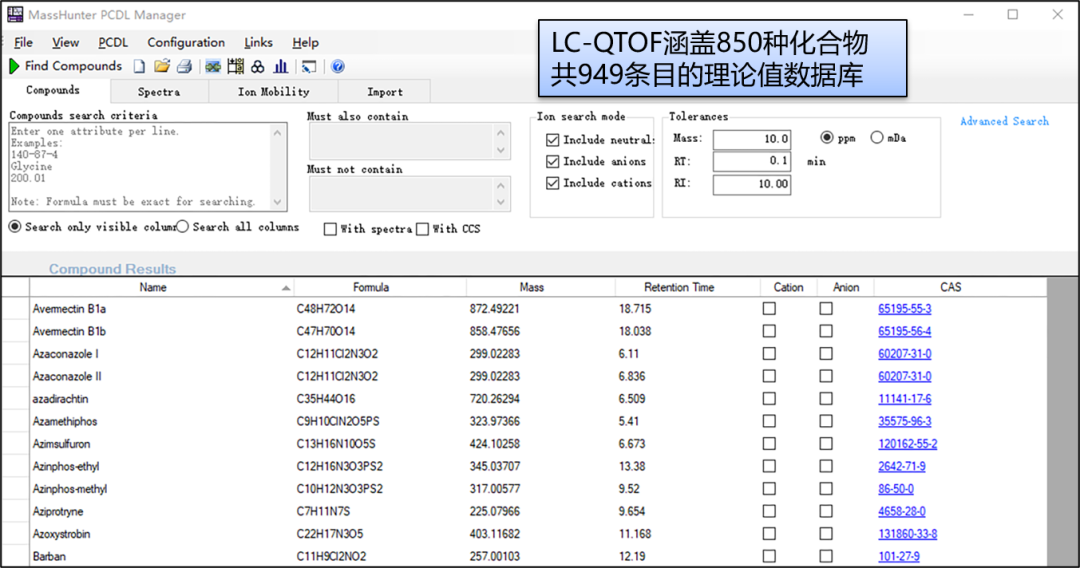Open CAS link 65195-55-3

point(904,309)
